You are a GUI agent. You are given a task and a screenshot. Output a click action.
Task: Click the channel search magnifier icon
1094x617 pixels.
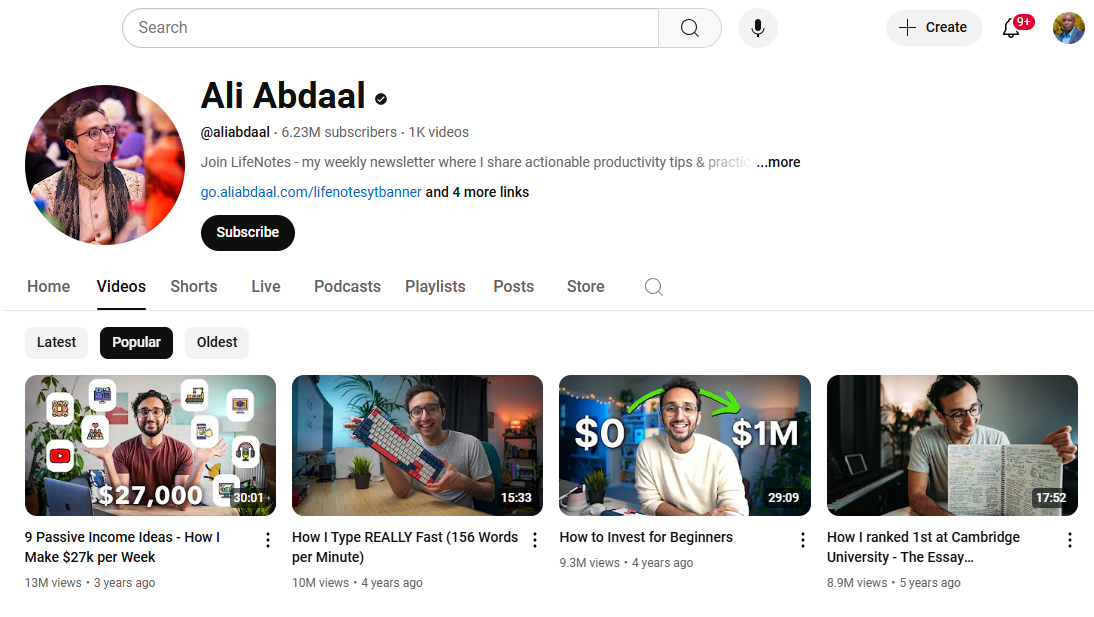point(653,287)
